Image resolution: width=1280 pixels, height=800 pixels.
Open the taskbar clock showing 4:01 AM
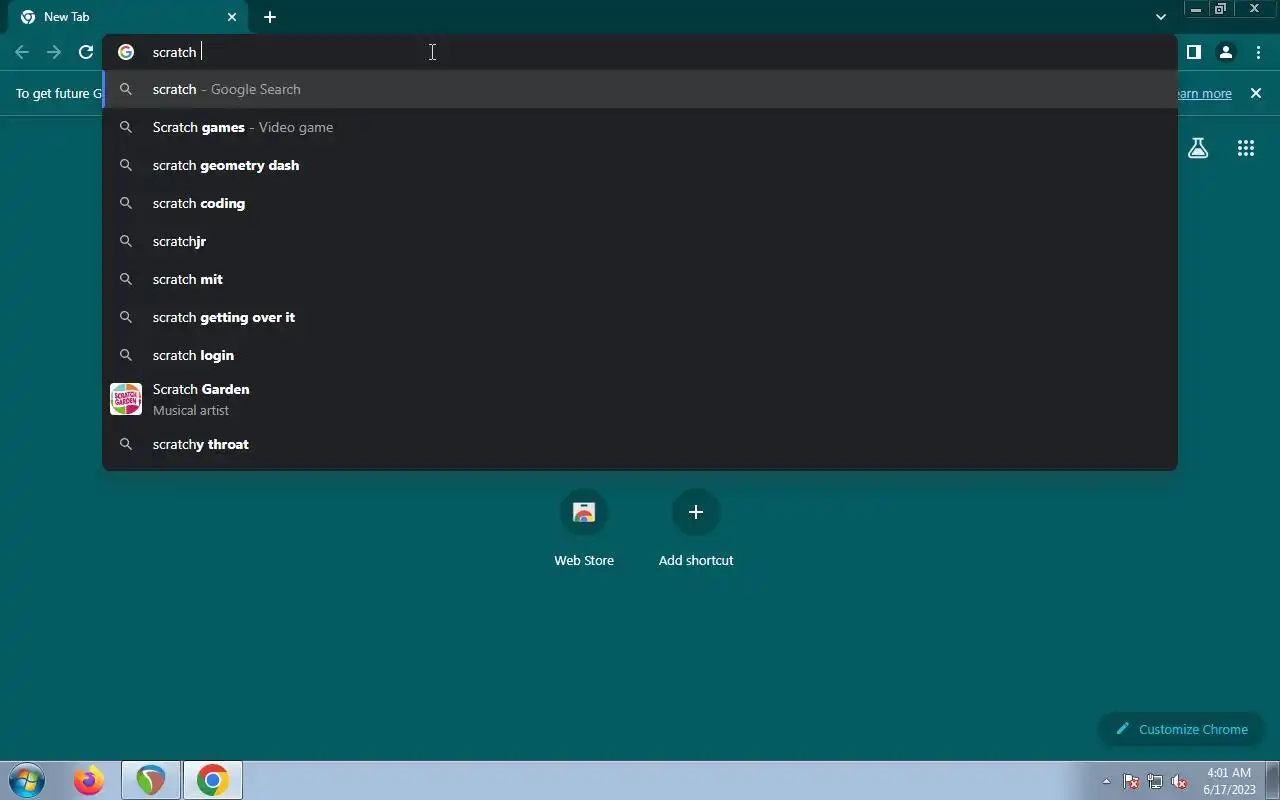(1229, 781)
